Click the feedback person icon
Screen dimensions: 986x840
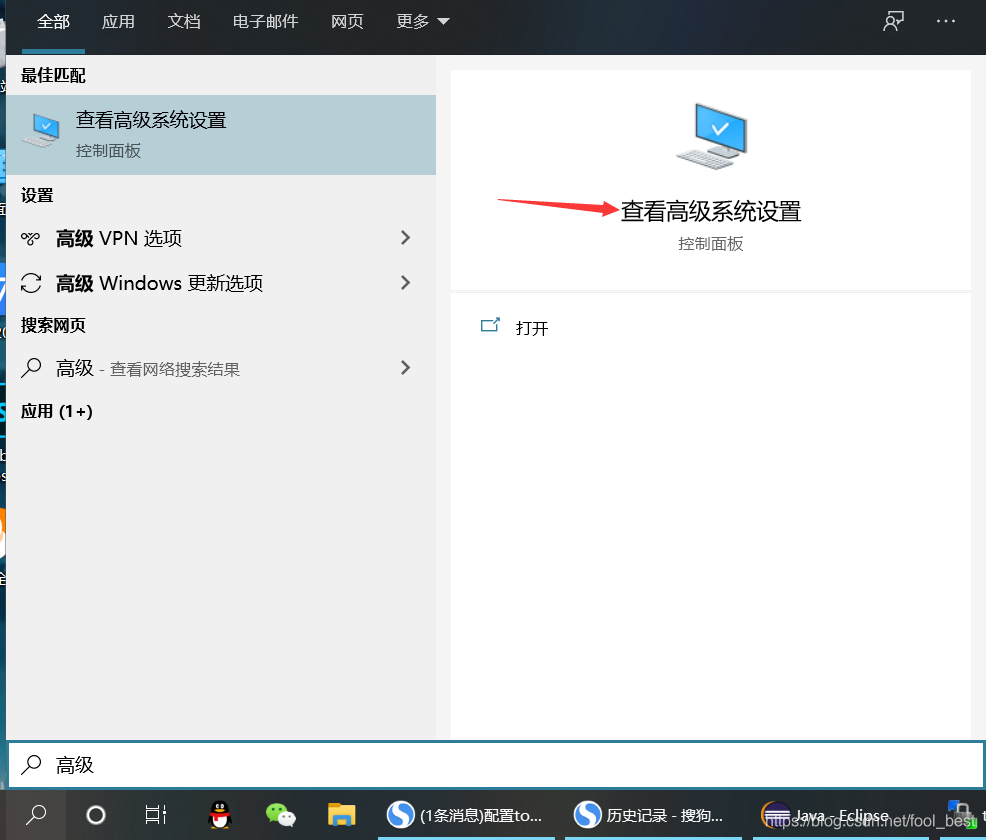click(893, 21)
